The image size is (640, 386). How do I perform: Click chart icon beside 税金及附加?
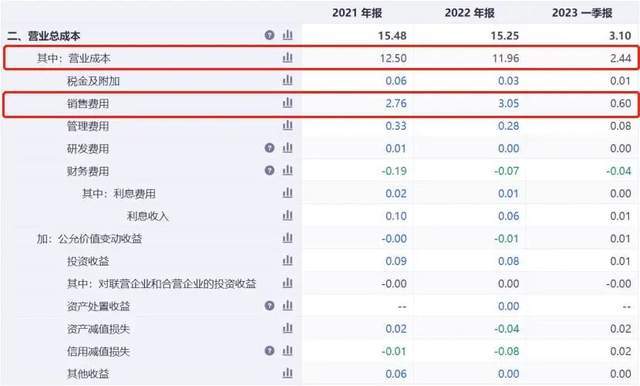(x=288, y=80)
